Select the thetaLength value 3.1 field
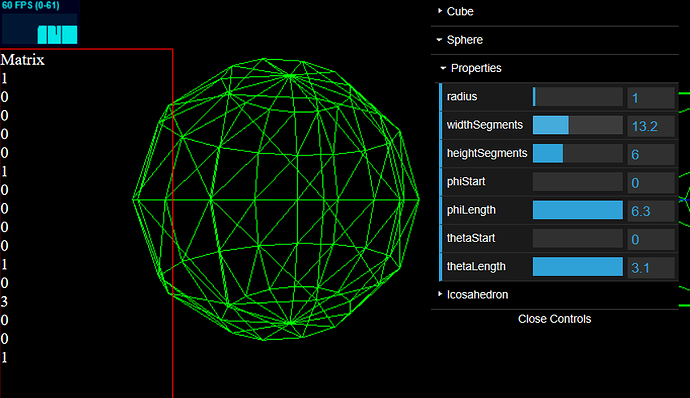Image resolution: width=690 pixels, height=398 pixels. (x=651, y=268)
